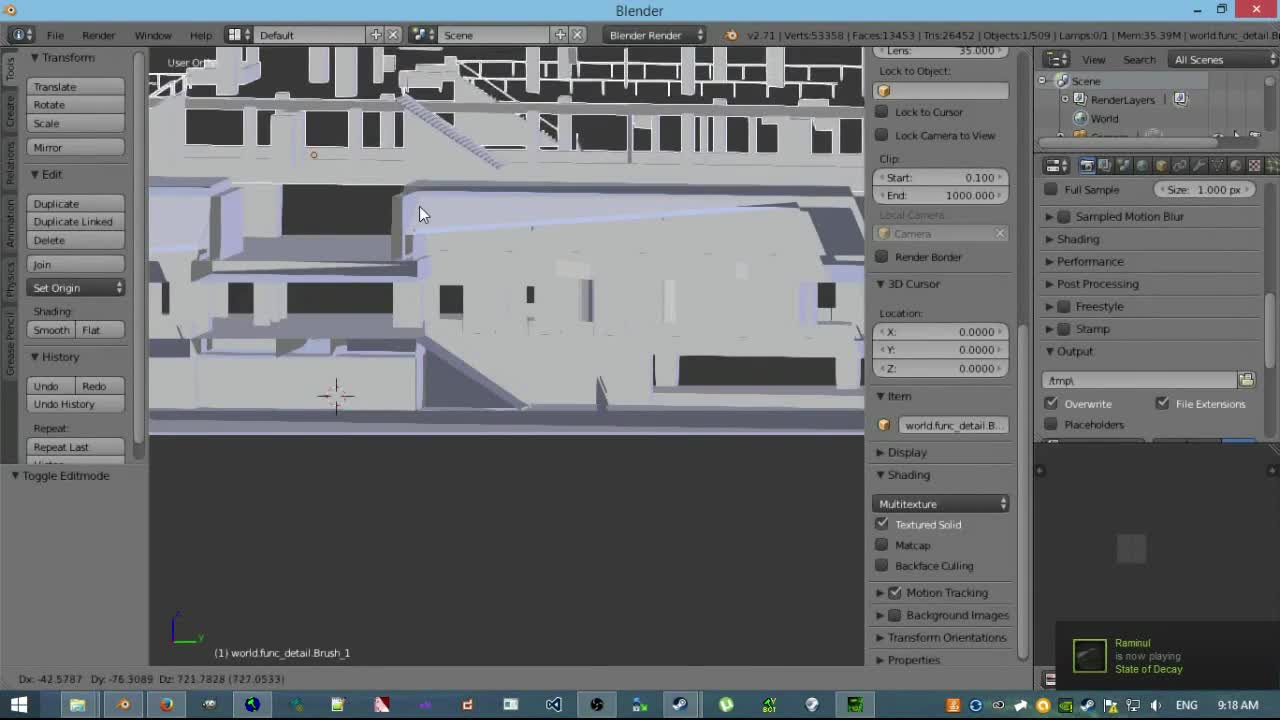Enable the Matcap checkbox

(882, 545)
